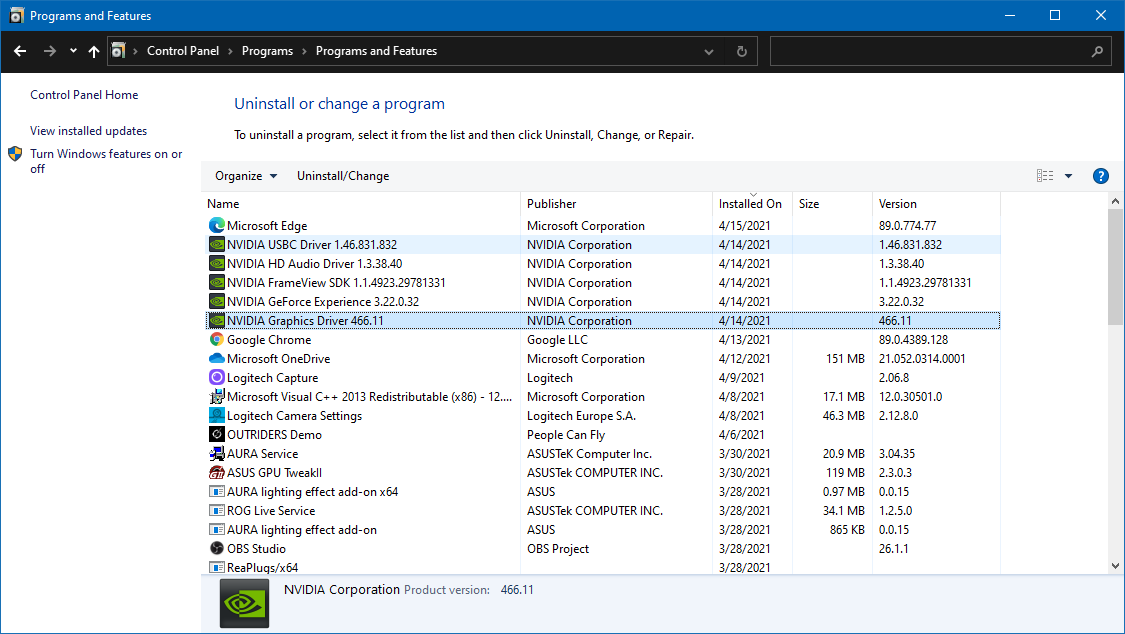1125x634 pixels.
Task: Select the ASUS GPU TweakII icon
Action: coord(217,473)
